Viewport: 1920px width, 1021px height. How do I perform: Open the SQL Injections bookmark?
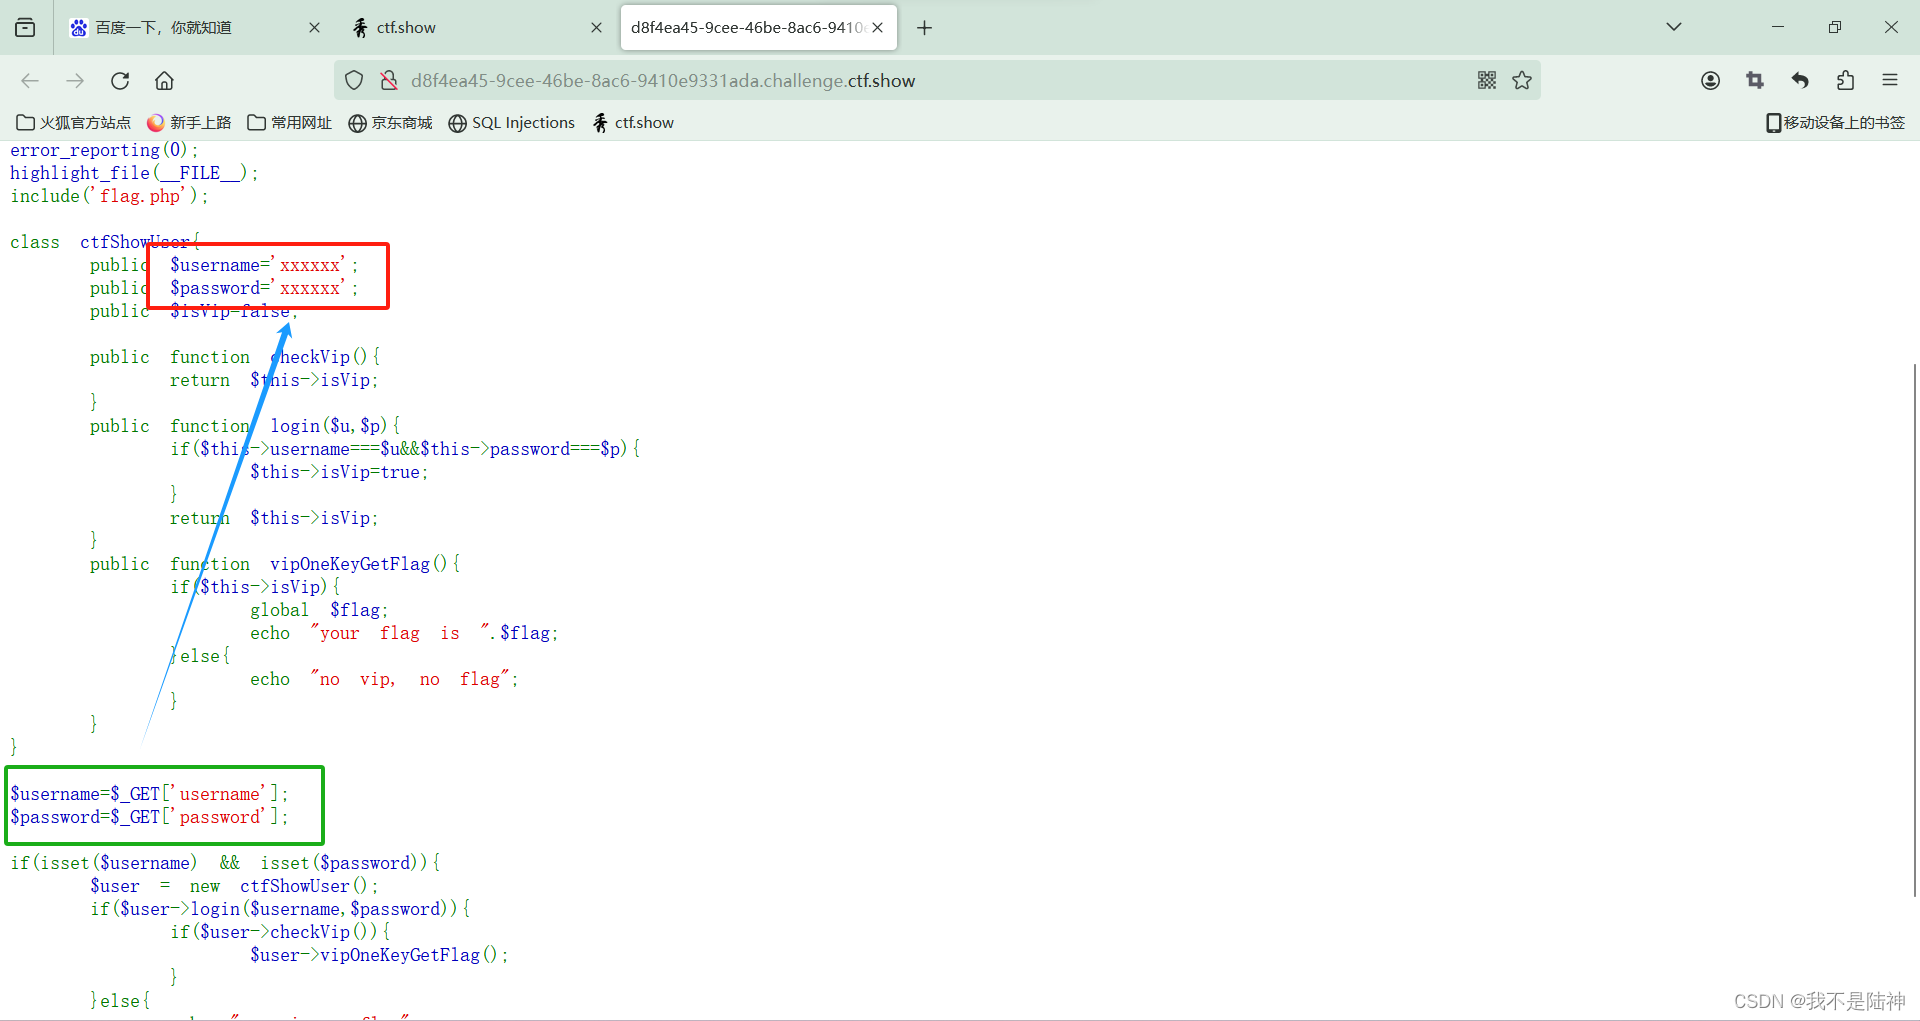(x=512, y=122)
